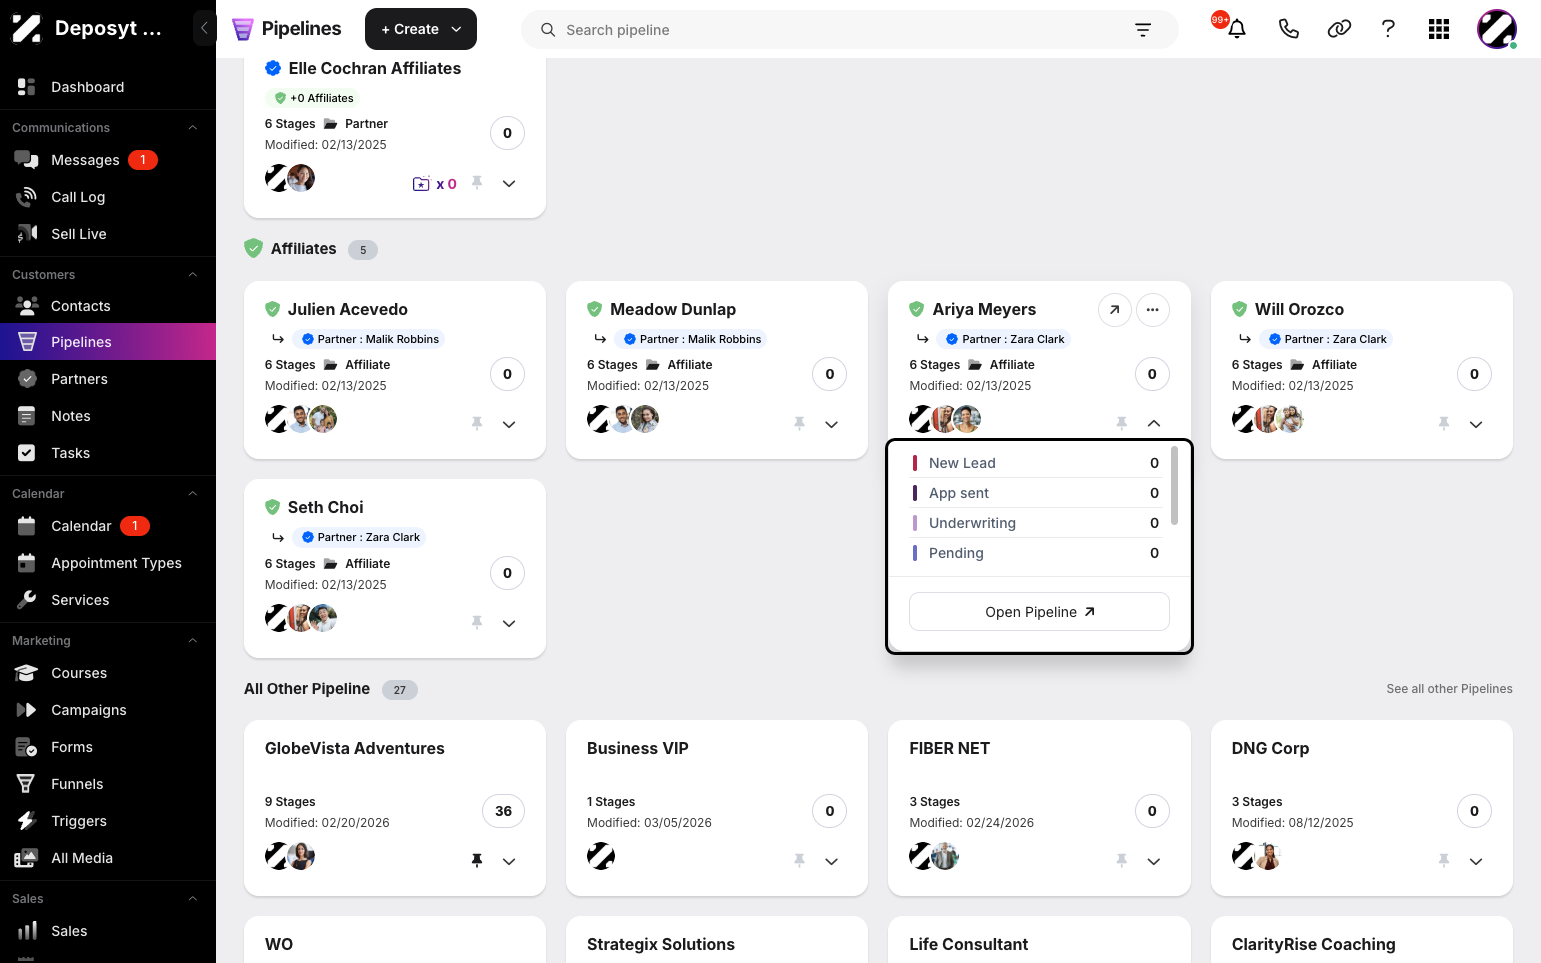The image size is (1541, 963).
Task: Click the link chain icon in header
Action: 1339,29
